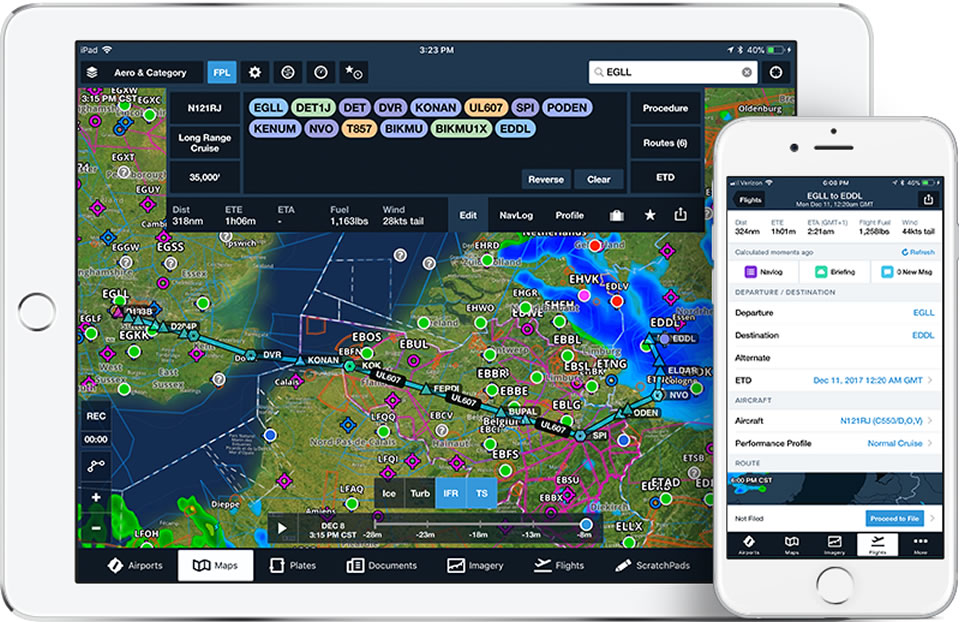Open Aircraft N121RJ row on iPhone
960x622 pixels.
tap(834, 421)
